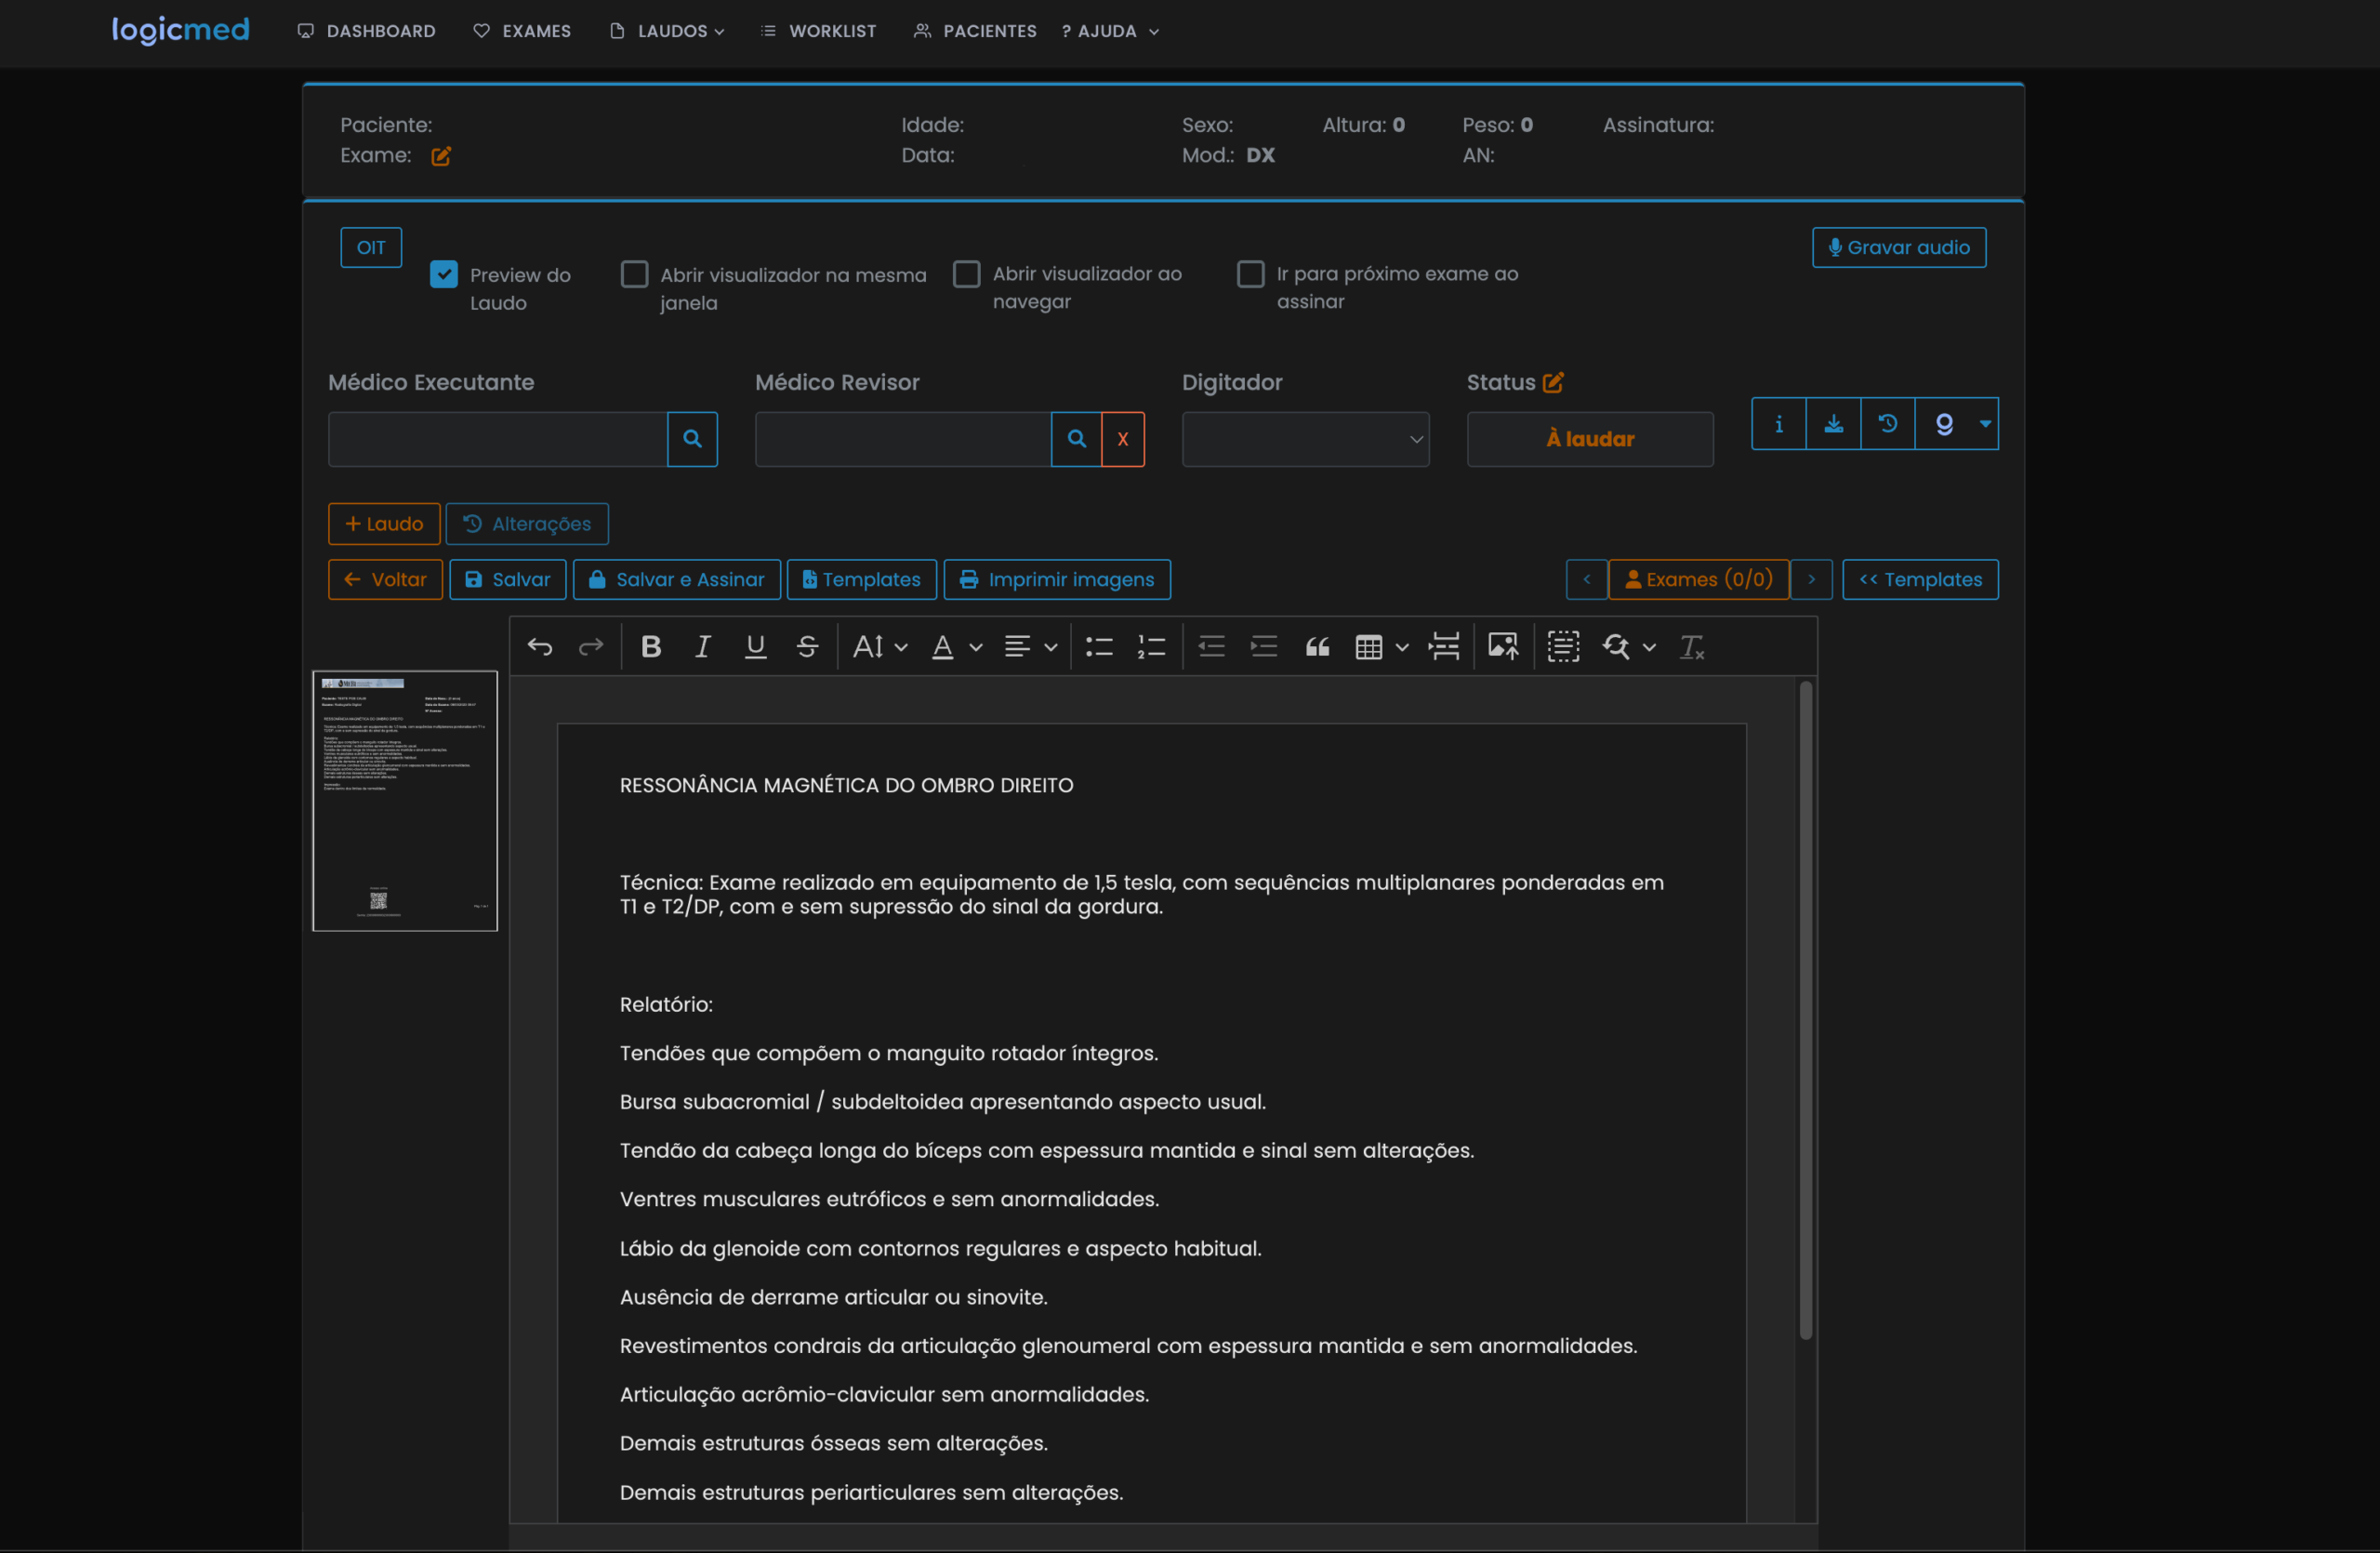Viewport: 2380px width, 1553px height.
Task: Click the Status edit pencil icon
Action: pos(1553,382)
